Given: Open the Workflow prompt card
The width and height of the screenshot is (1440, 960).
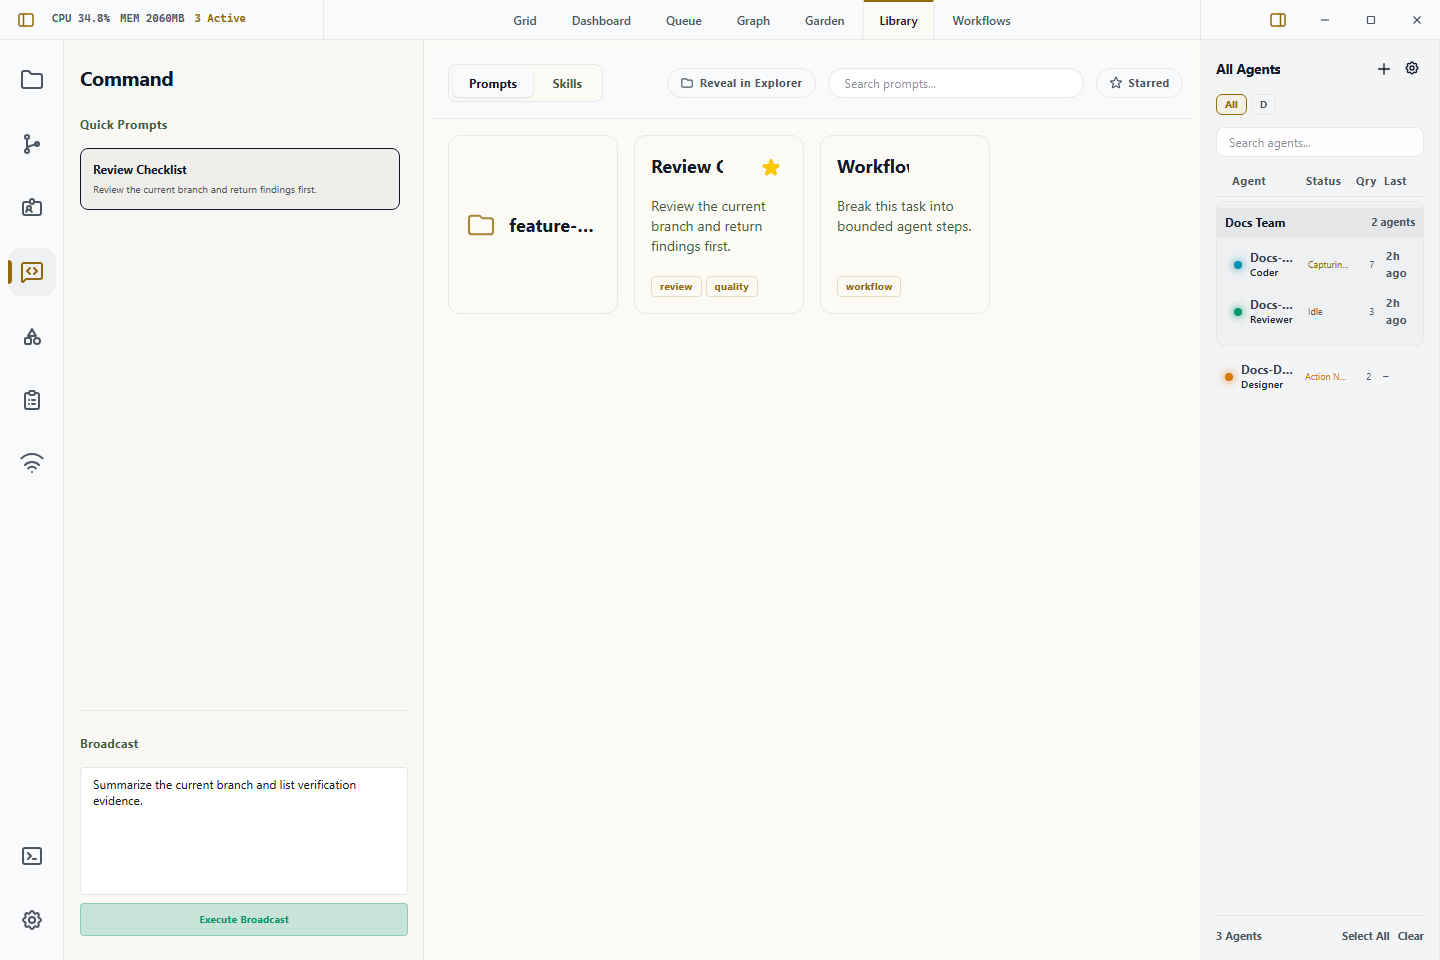Looking at the screenshot, I should (905, 224).
